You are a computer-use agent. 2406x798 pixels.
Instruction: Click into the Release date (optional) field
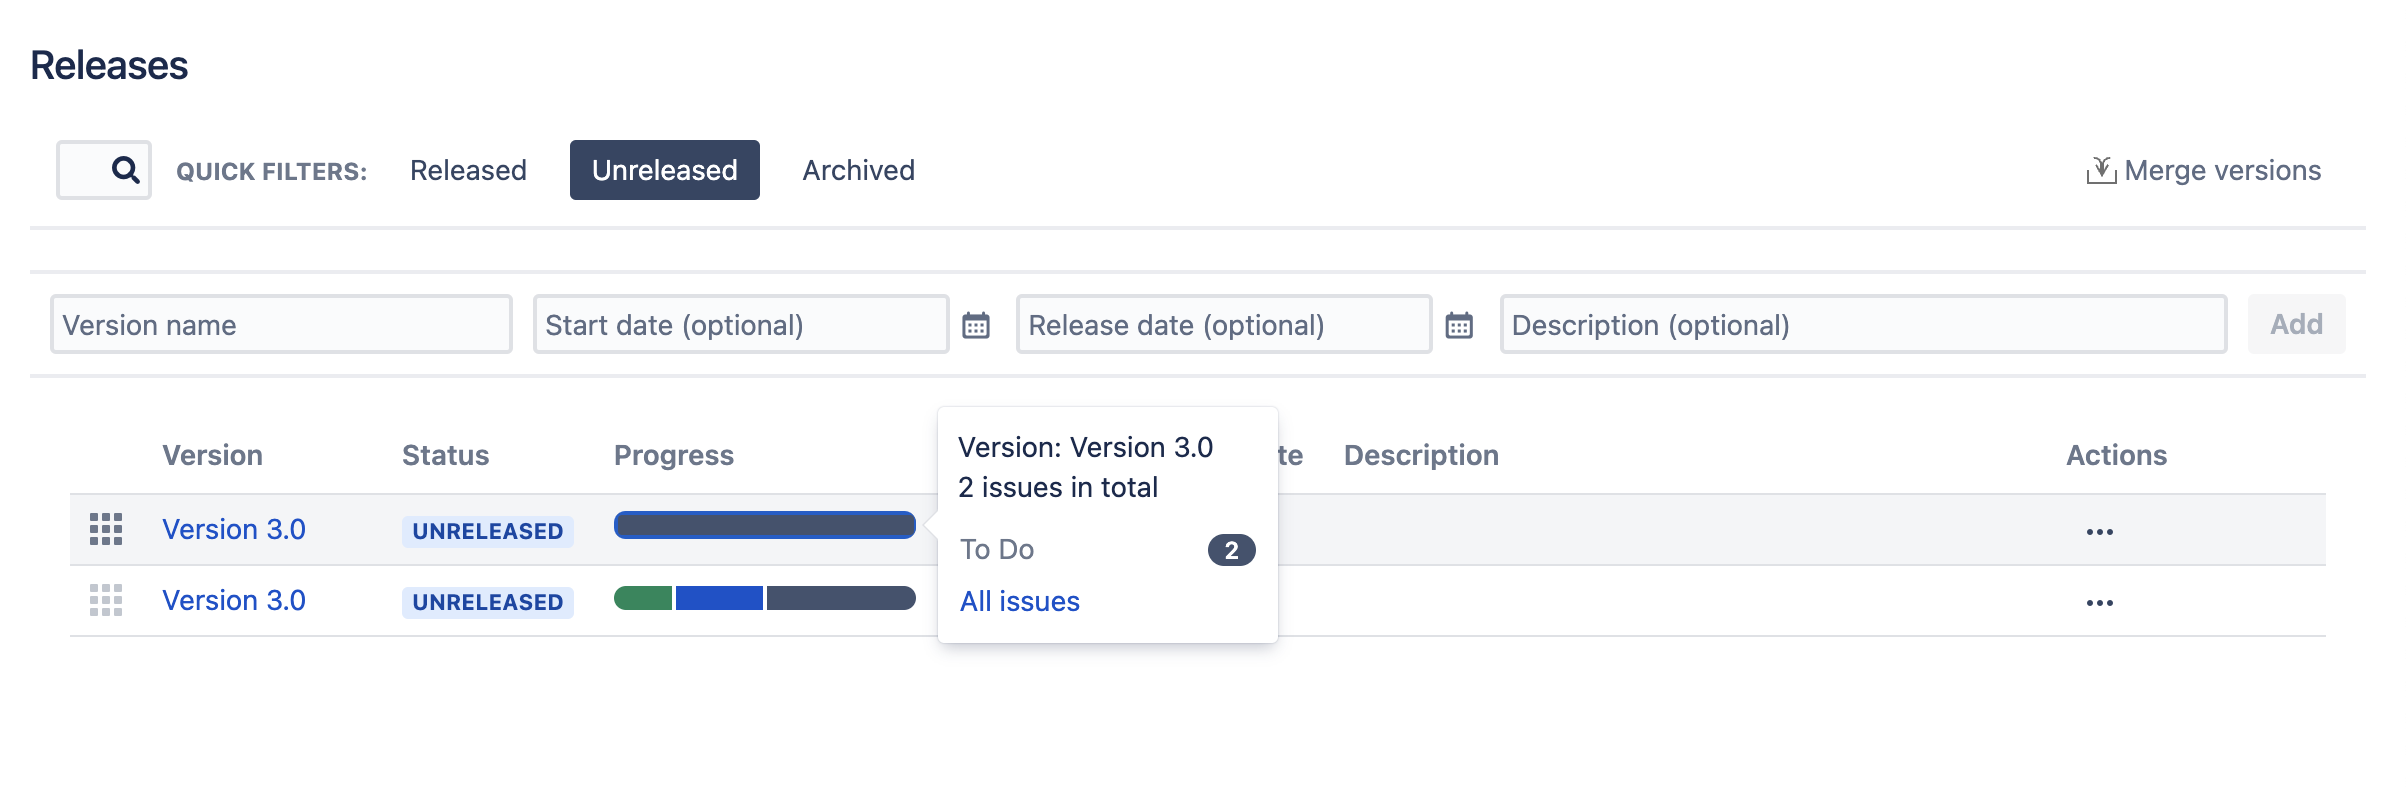coord(1224,324)
